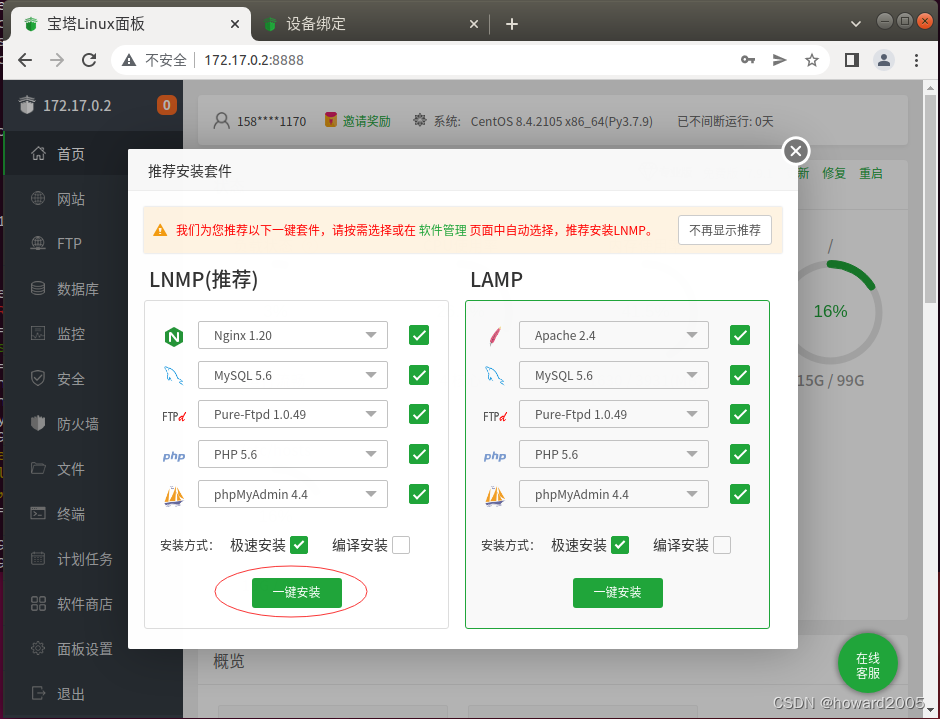
Task: Click the php icon in LAMP list
Action: 495,456
